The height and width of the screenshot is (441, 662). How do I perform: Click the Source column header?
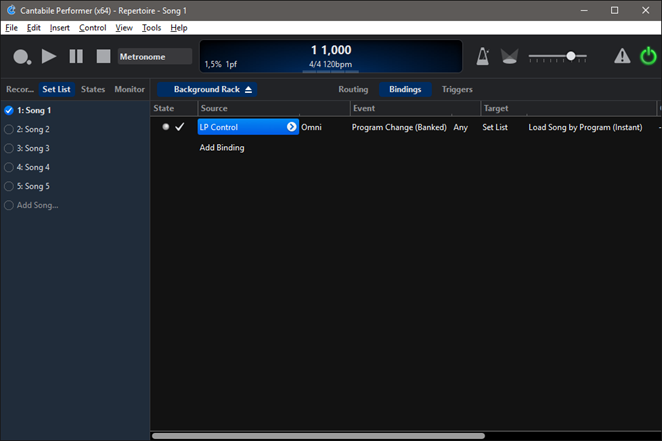[x=274, y=108]
